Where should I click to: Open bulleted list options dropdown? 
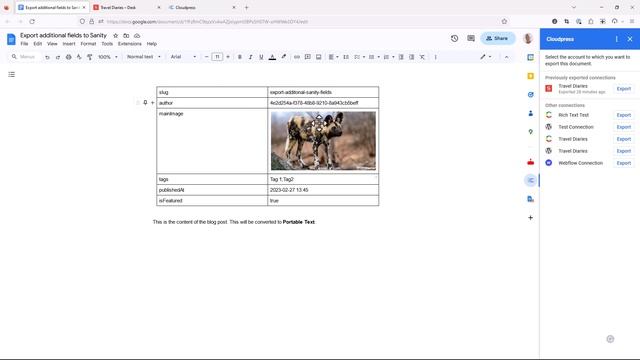tap(374, 57)
